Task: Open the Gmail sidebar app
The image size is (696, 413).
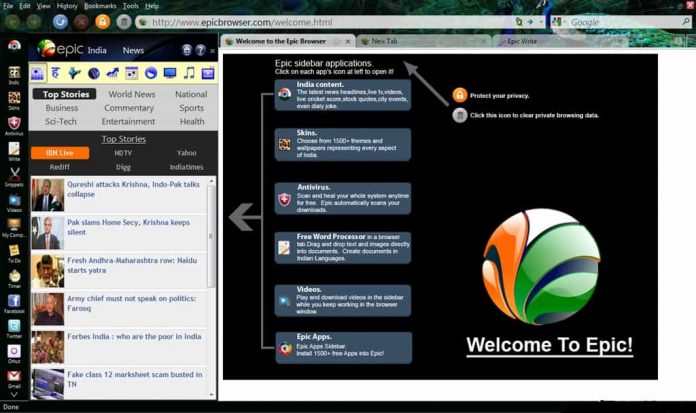Action: coord(14,377)
